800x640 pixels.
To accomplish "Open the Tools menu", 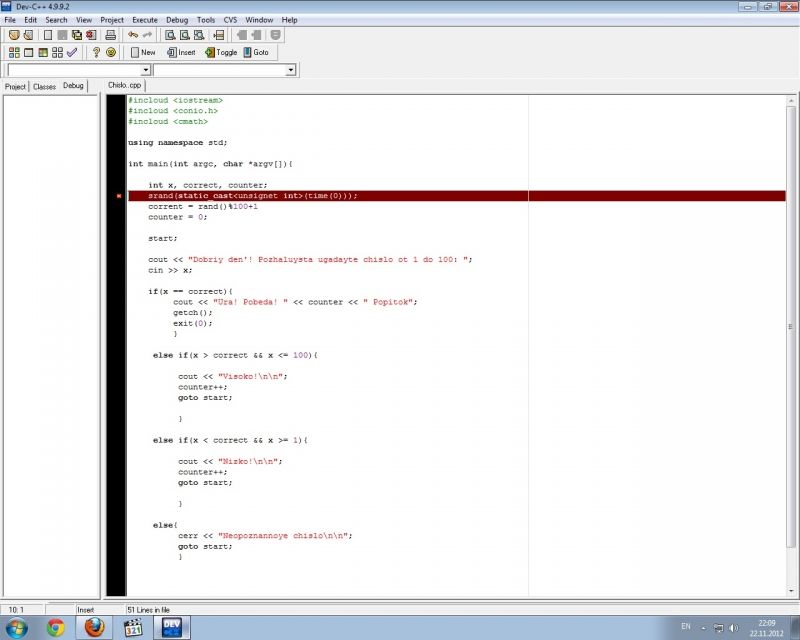I will click(205, 20).
